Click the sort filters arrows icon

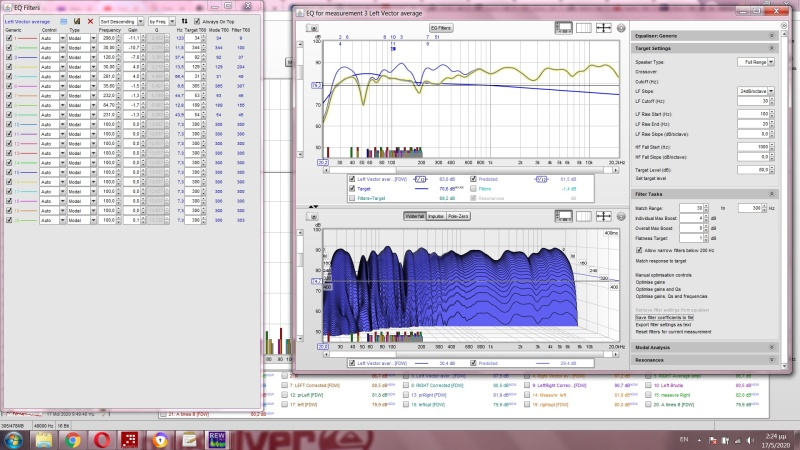tap(186, 20)
